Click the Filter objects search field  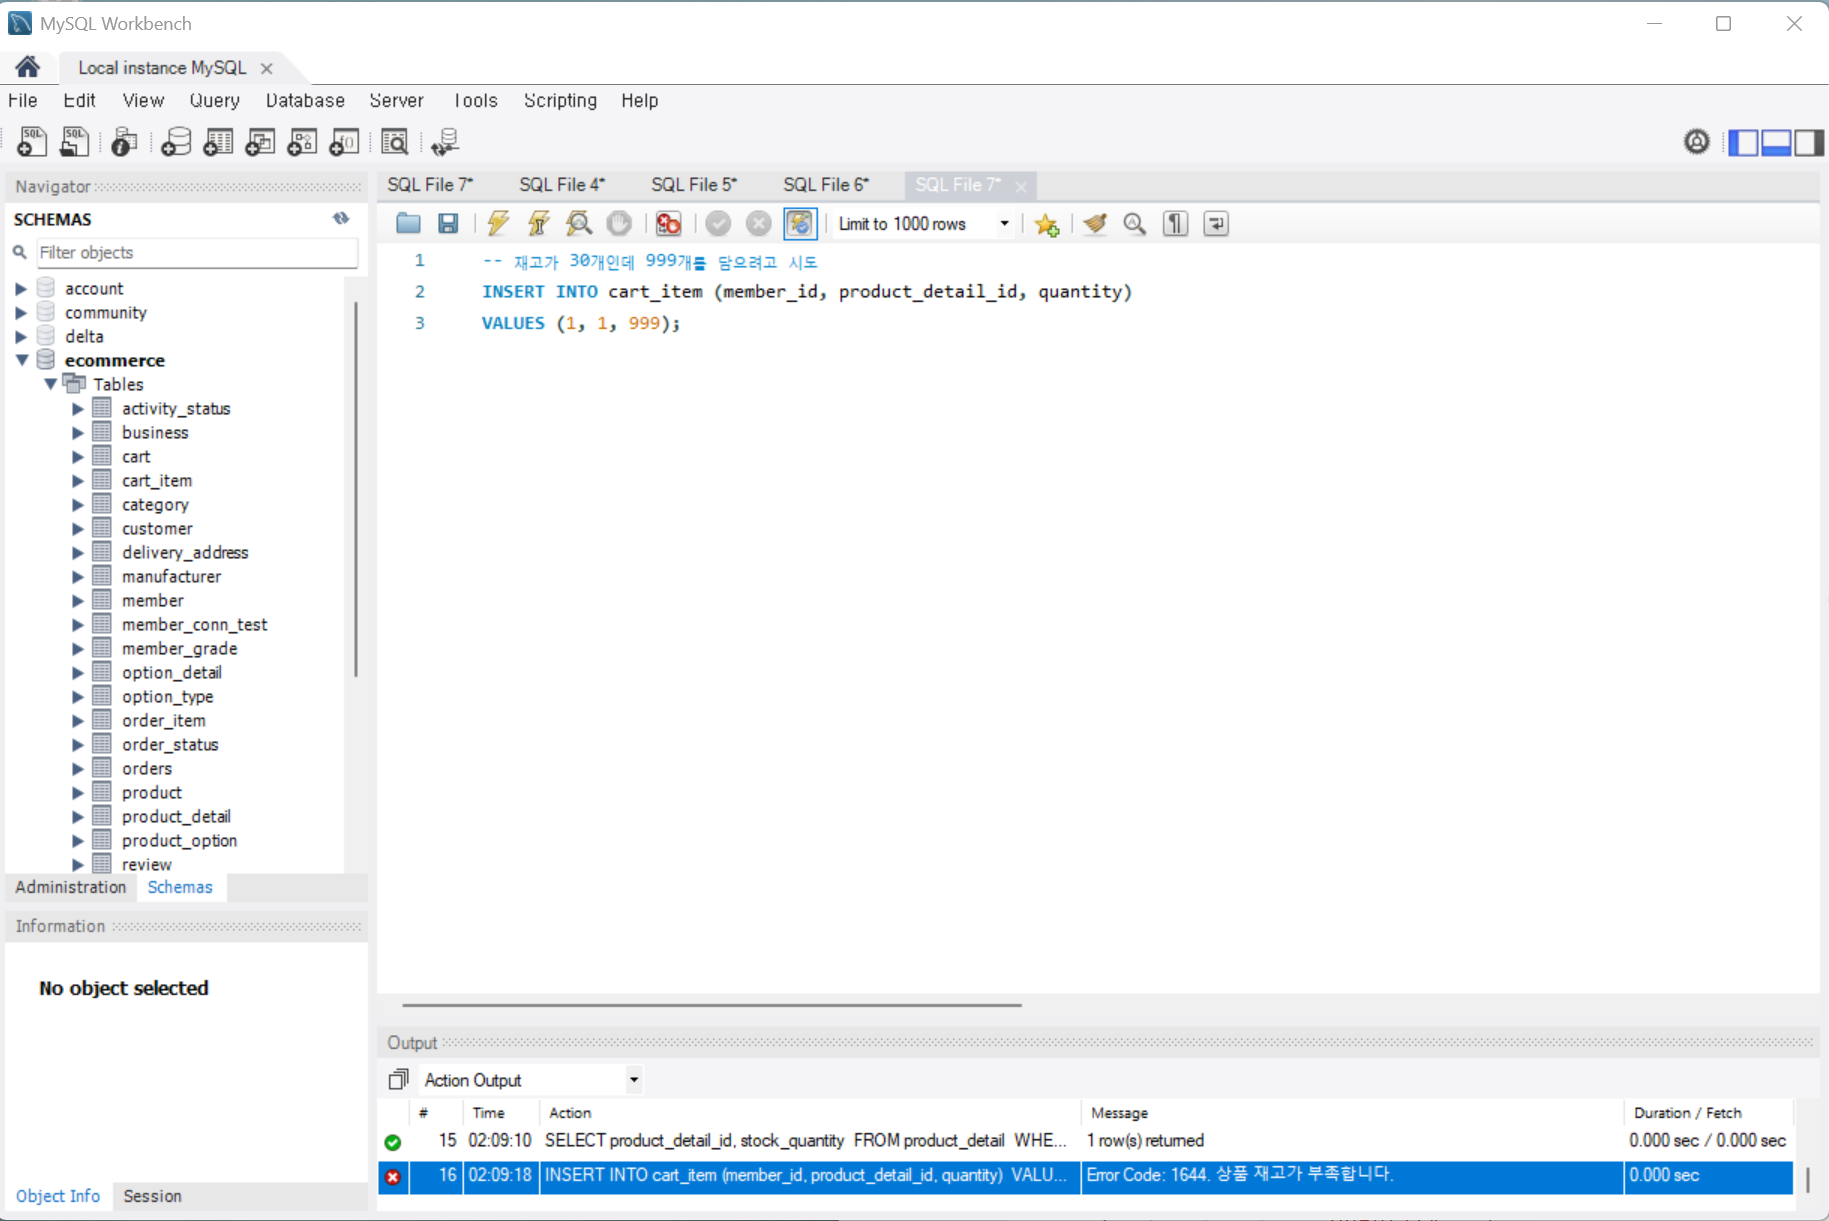click(x=197, y=253)
